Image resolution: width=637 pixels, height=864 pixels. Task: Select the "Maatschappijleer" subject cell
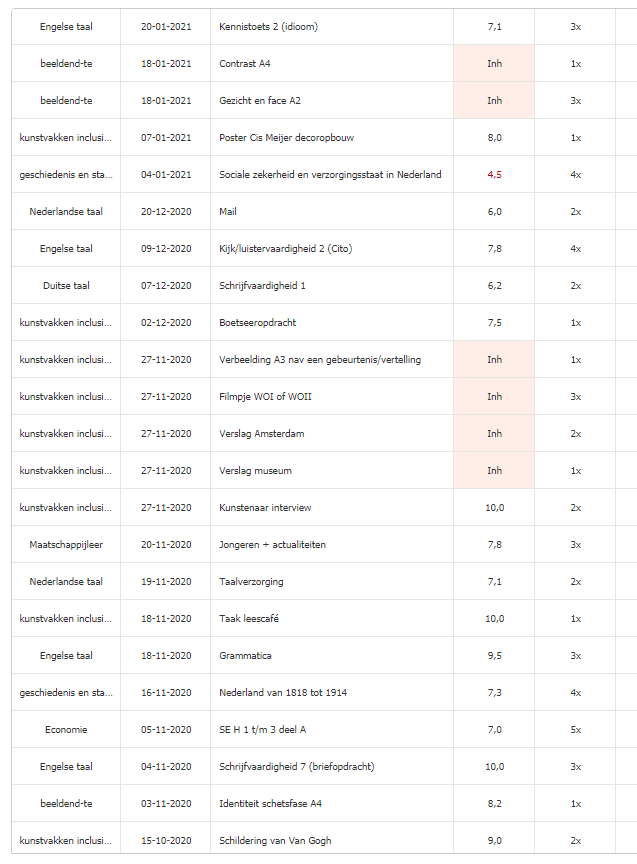pos(66,544)
